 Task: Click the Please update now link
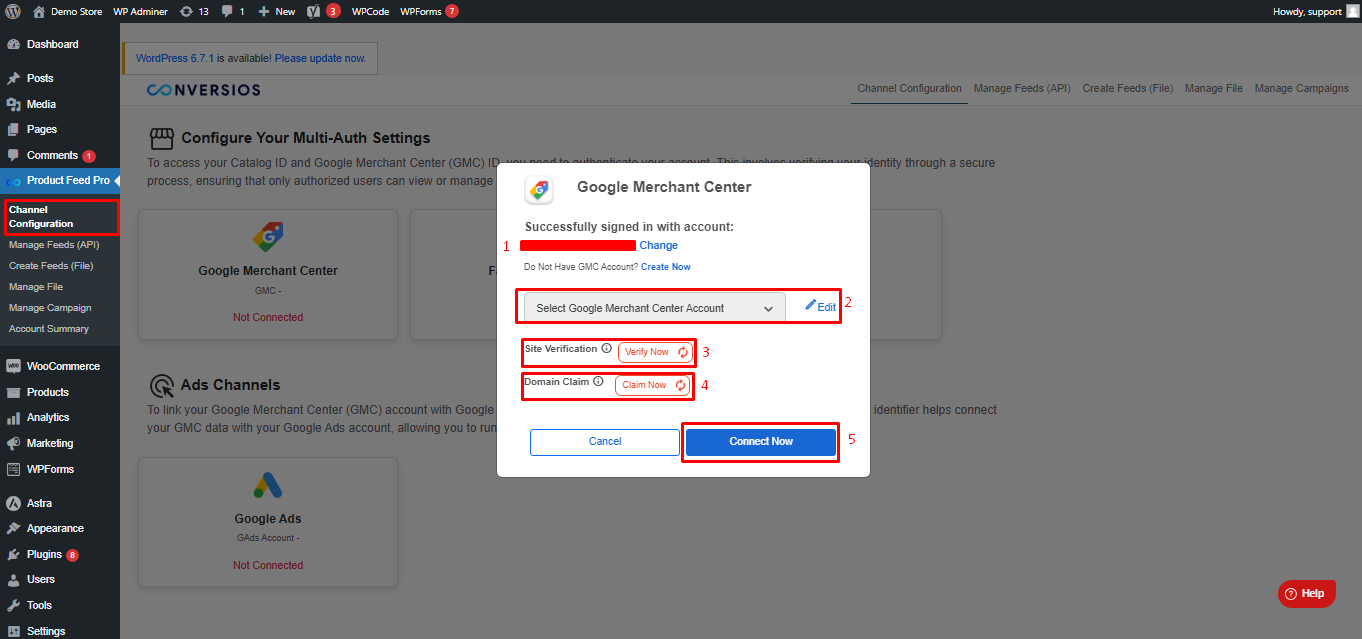320,58
